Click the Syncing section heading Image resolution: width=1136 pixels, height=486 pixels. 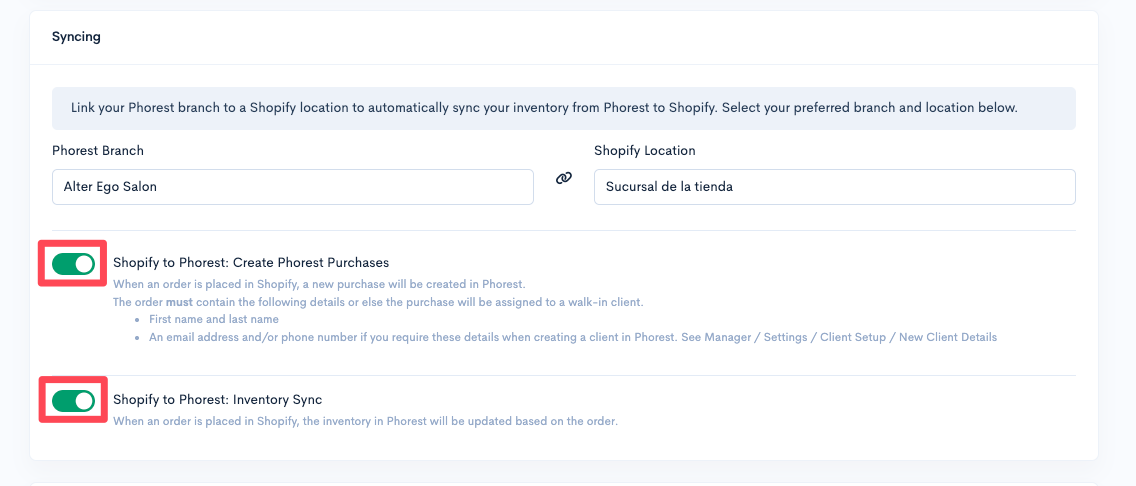pos(76,37)
